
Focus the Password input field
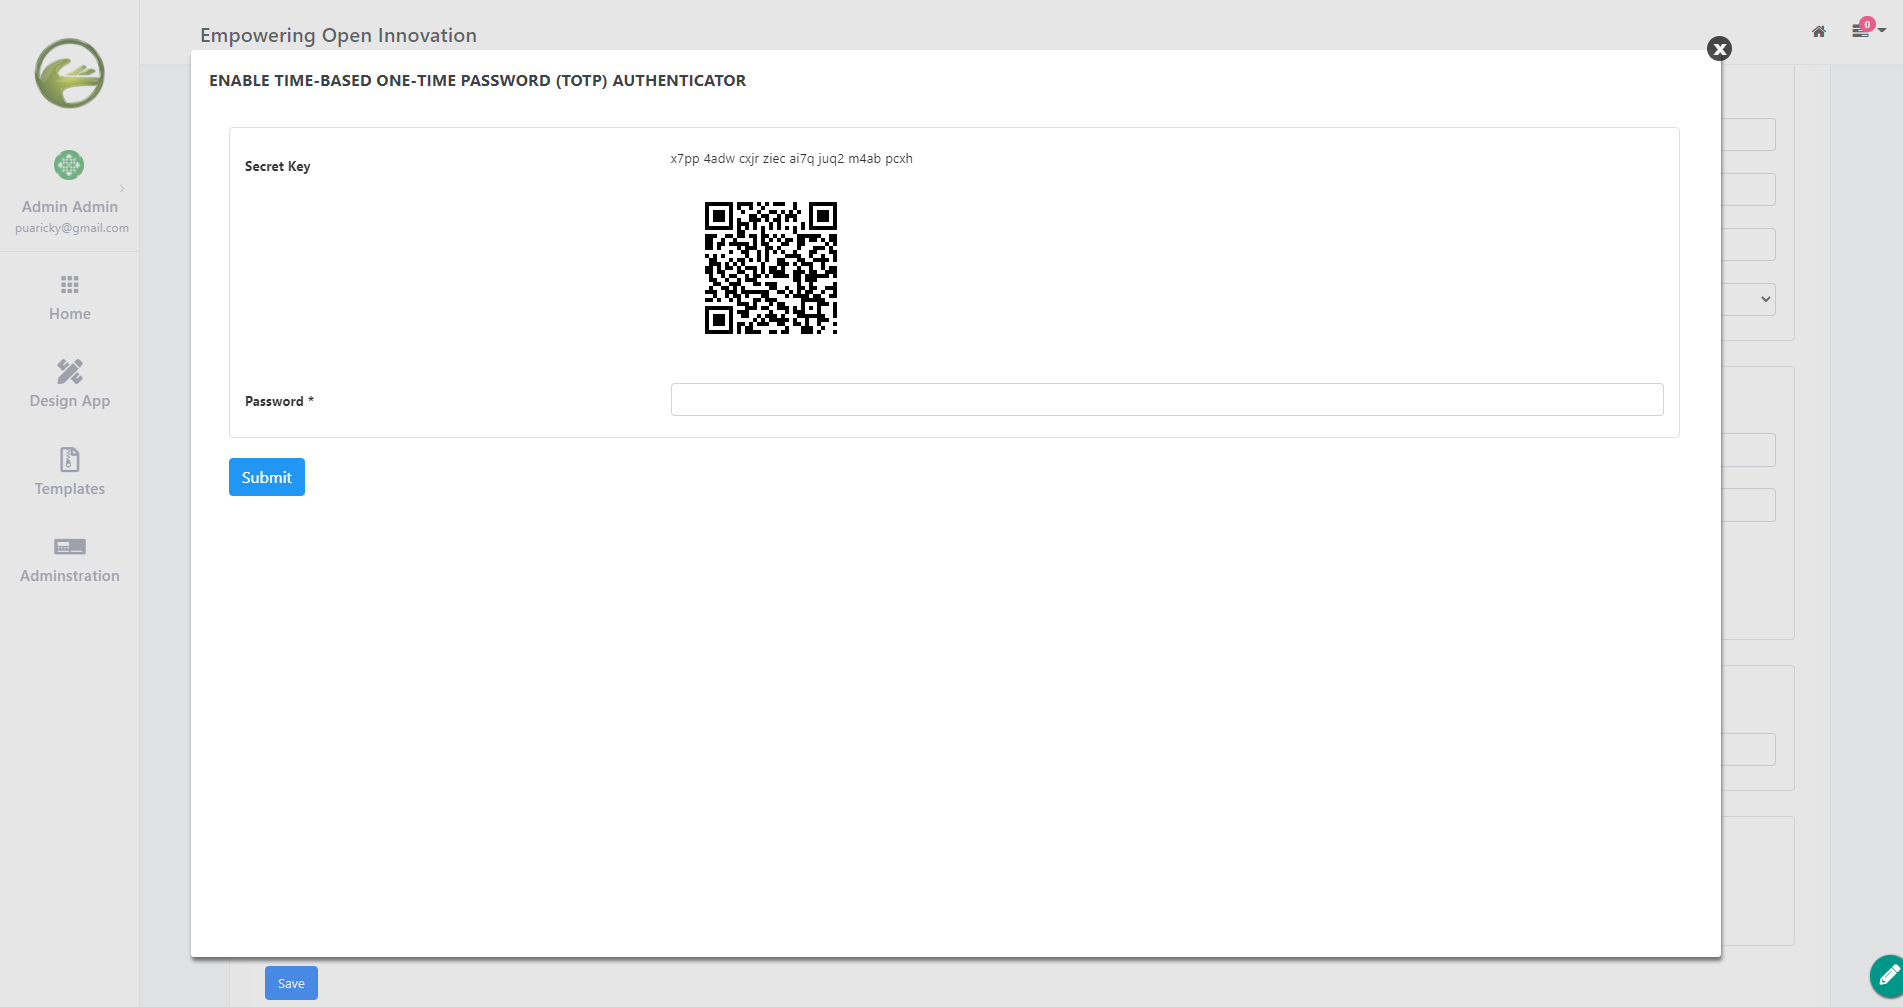(x=1167, y=399)
